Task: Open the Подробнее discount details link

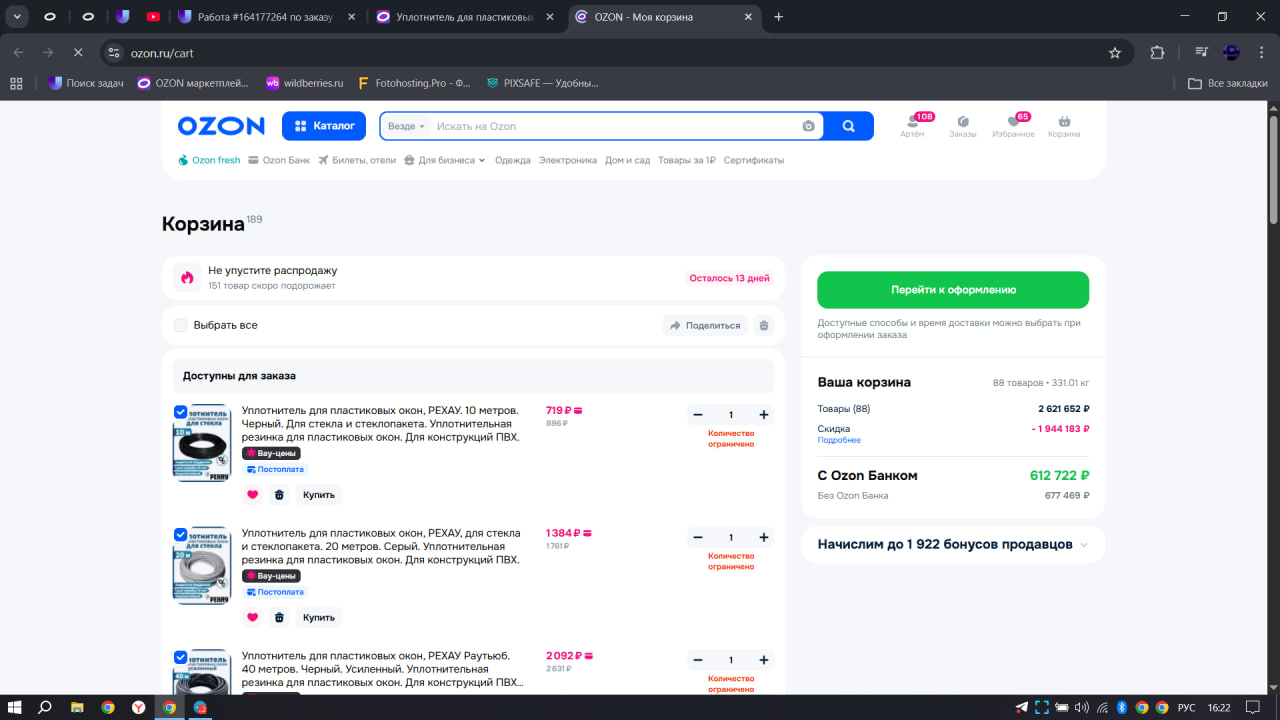Action: 839,440
